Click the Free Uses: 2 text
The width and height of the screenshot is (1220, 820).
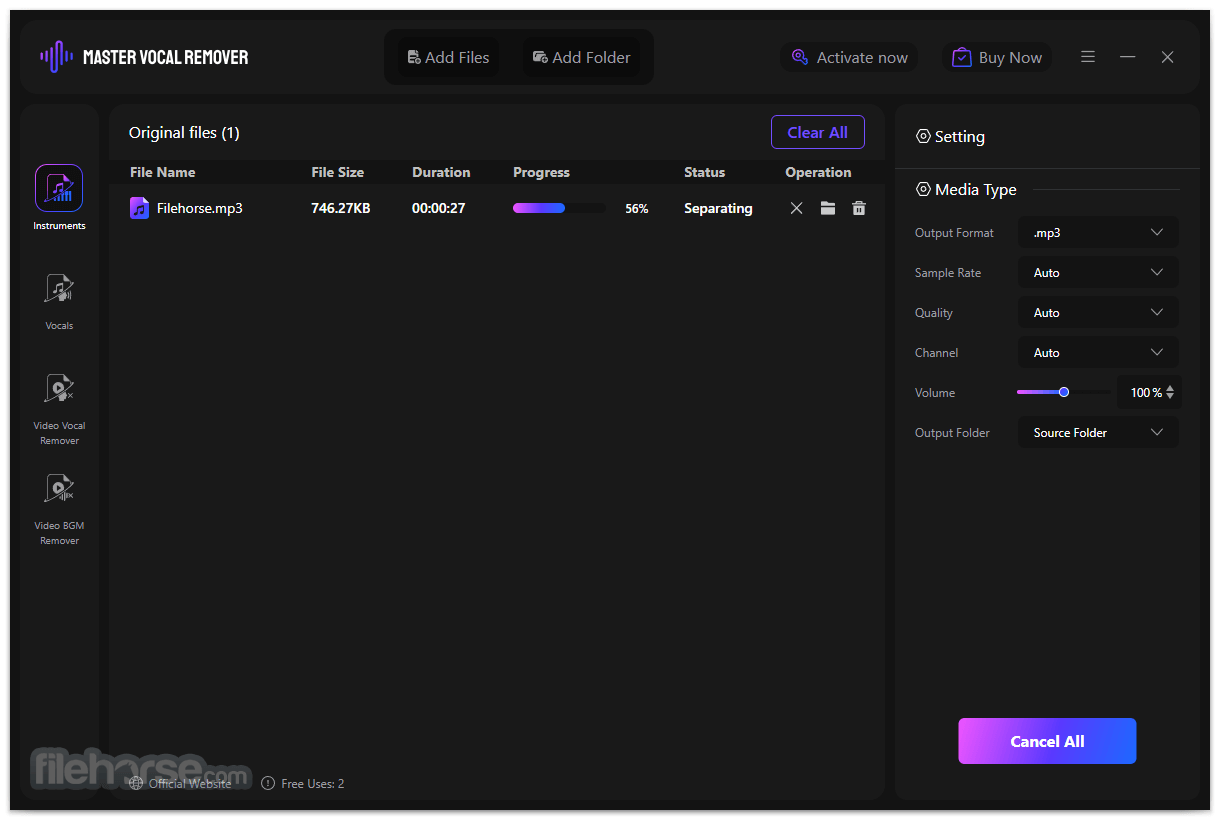[x=312, y=783]
